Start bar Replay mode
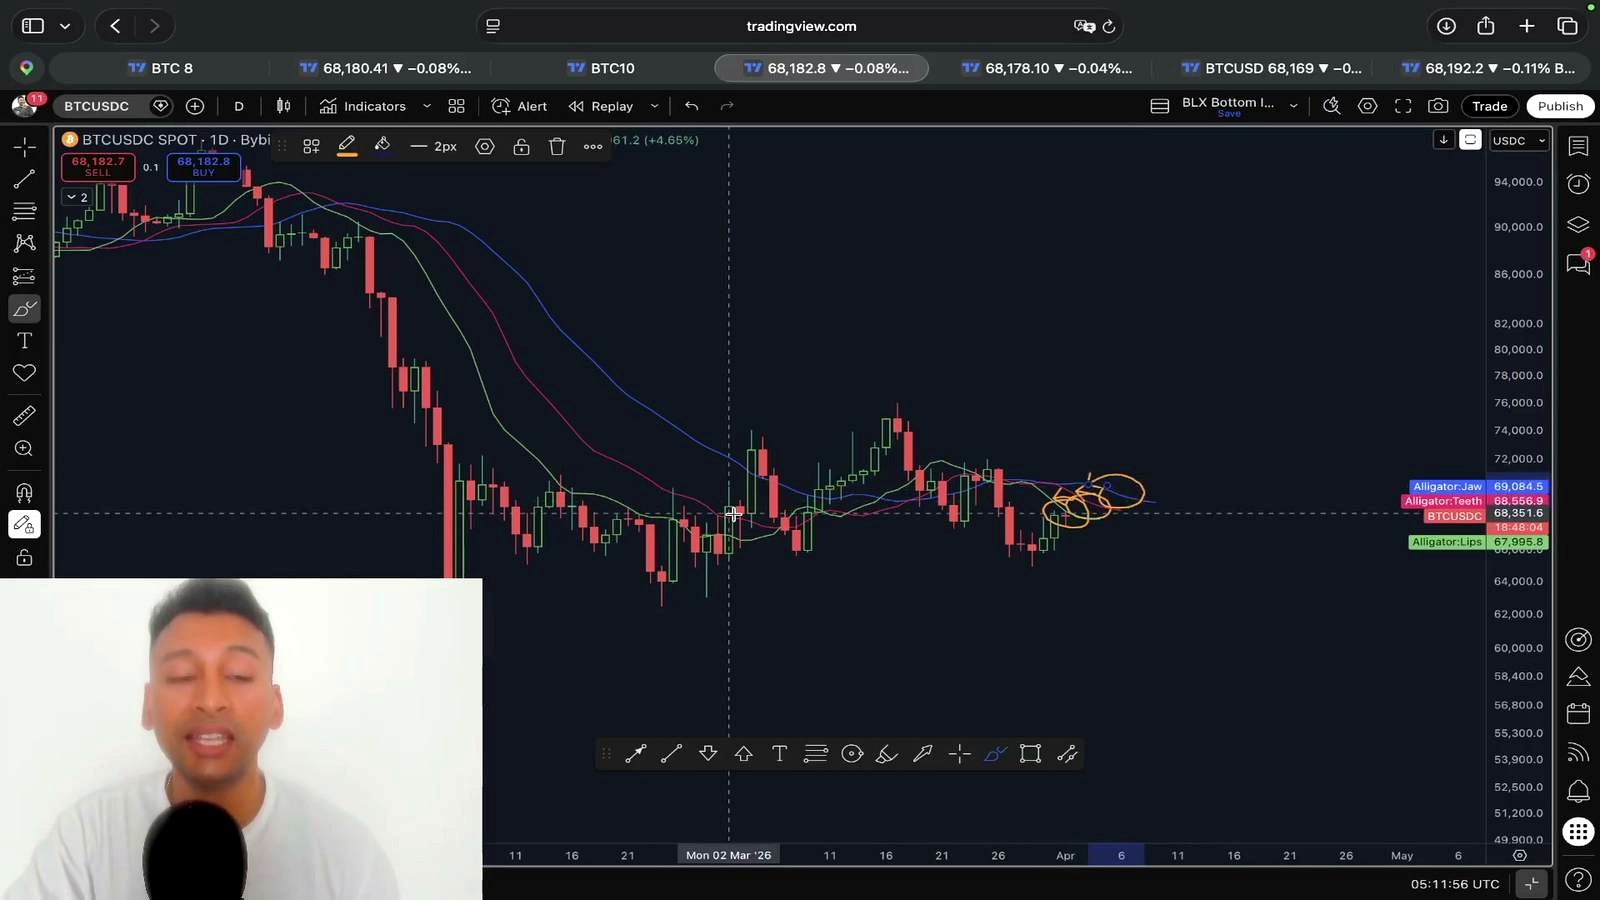Screen dimensions: 1600x900 tap(601, 106)
